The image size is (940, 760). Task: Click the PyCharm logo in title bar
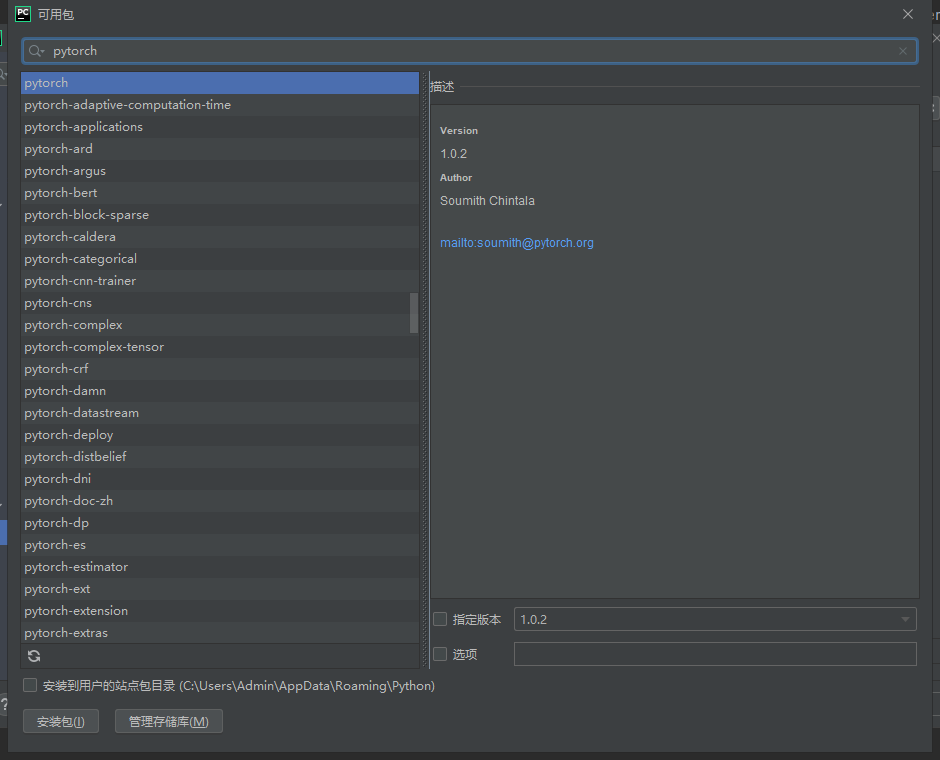[23, 14]
